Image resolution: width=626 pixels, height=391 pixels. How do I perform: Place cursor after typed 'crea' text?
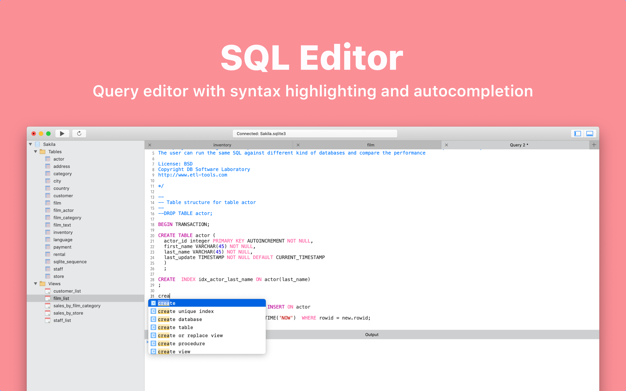pos(170,296)
